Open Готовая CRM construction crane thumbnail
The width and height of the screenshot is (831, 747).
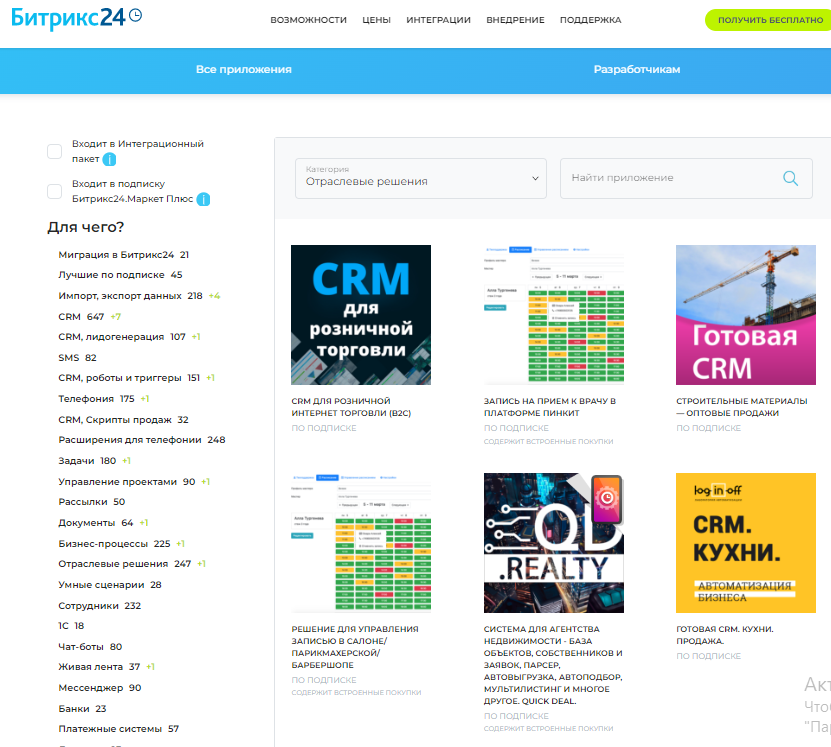click(746, 315)
